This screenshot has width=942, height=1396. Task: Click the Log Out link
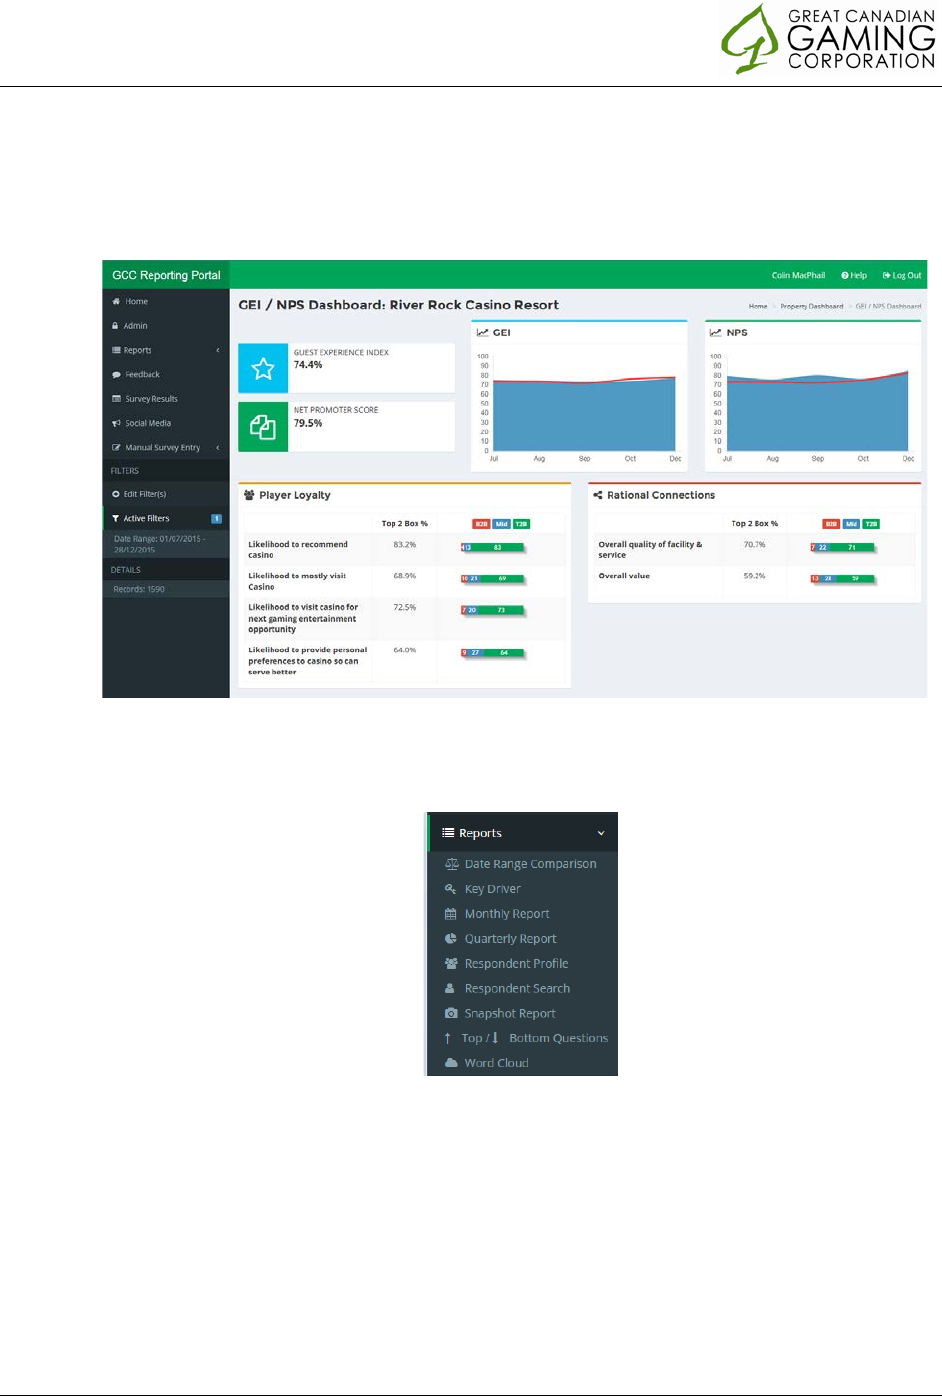tap(902, 275)
